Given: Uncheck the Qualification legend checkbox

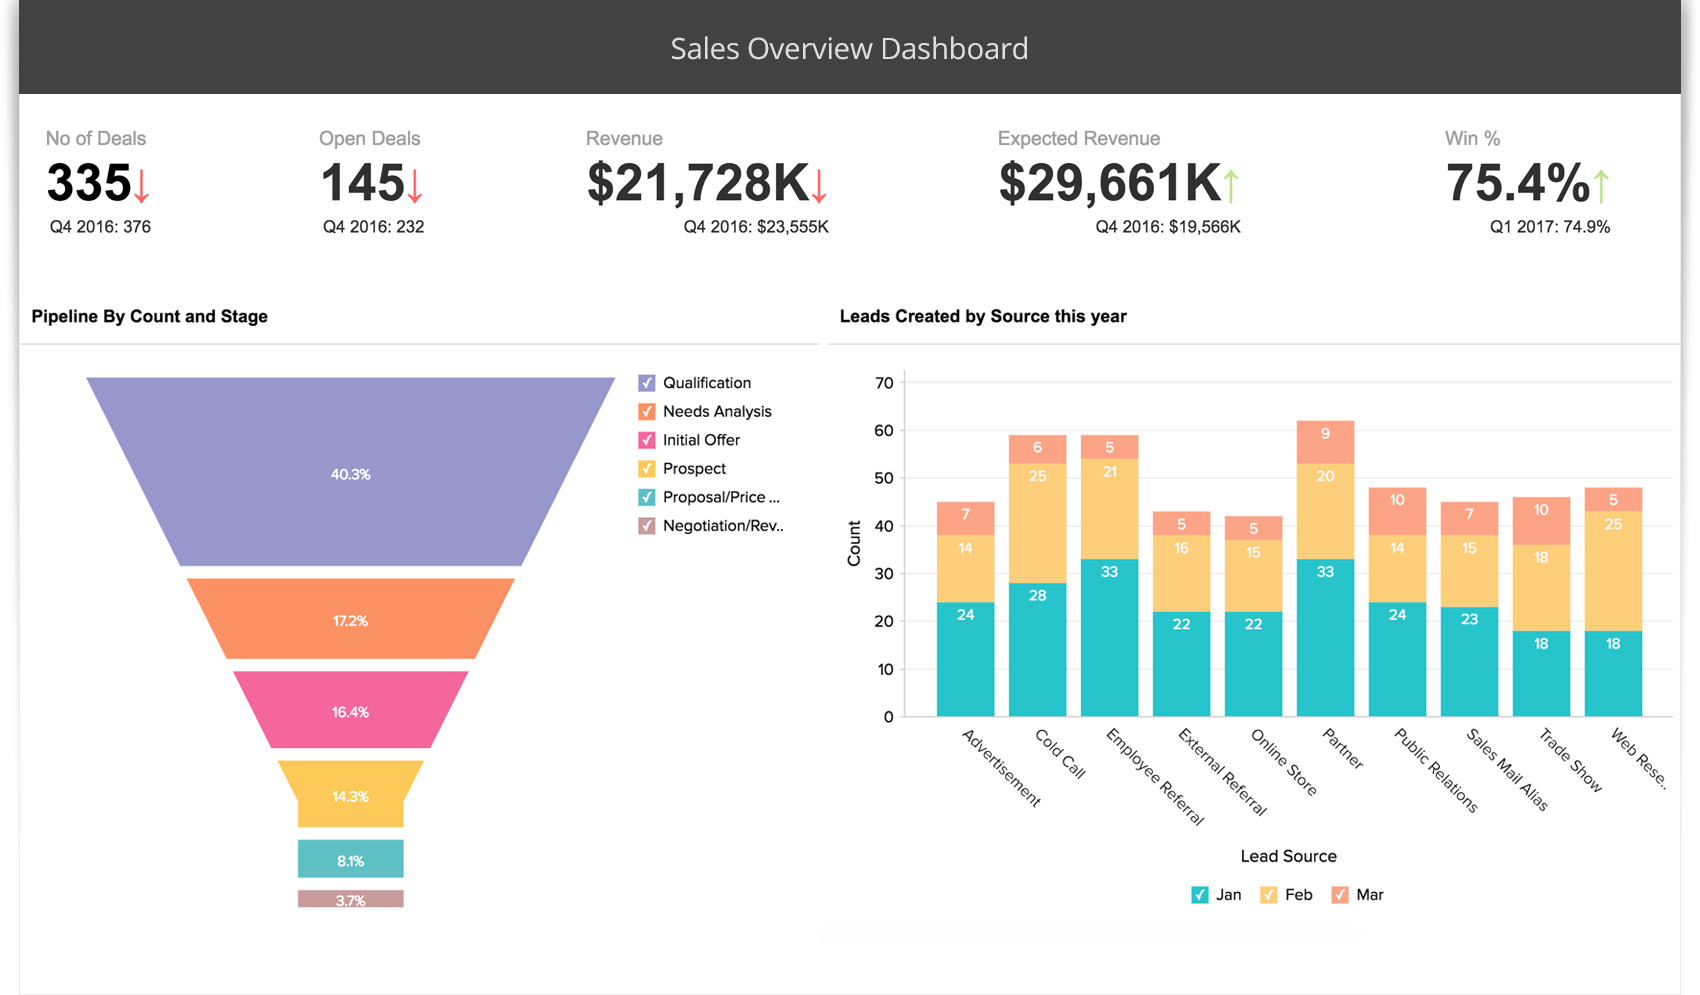Looking at the screenshot, I should [647, 383].
